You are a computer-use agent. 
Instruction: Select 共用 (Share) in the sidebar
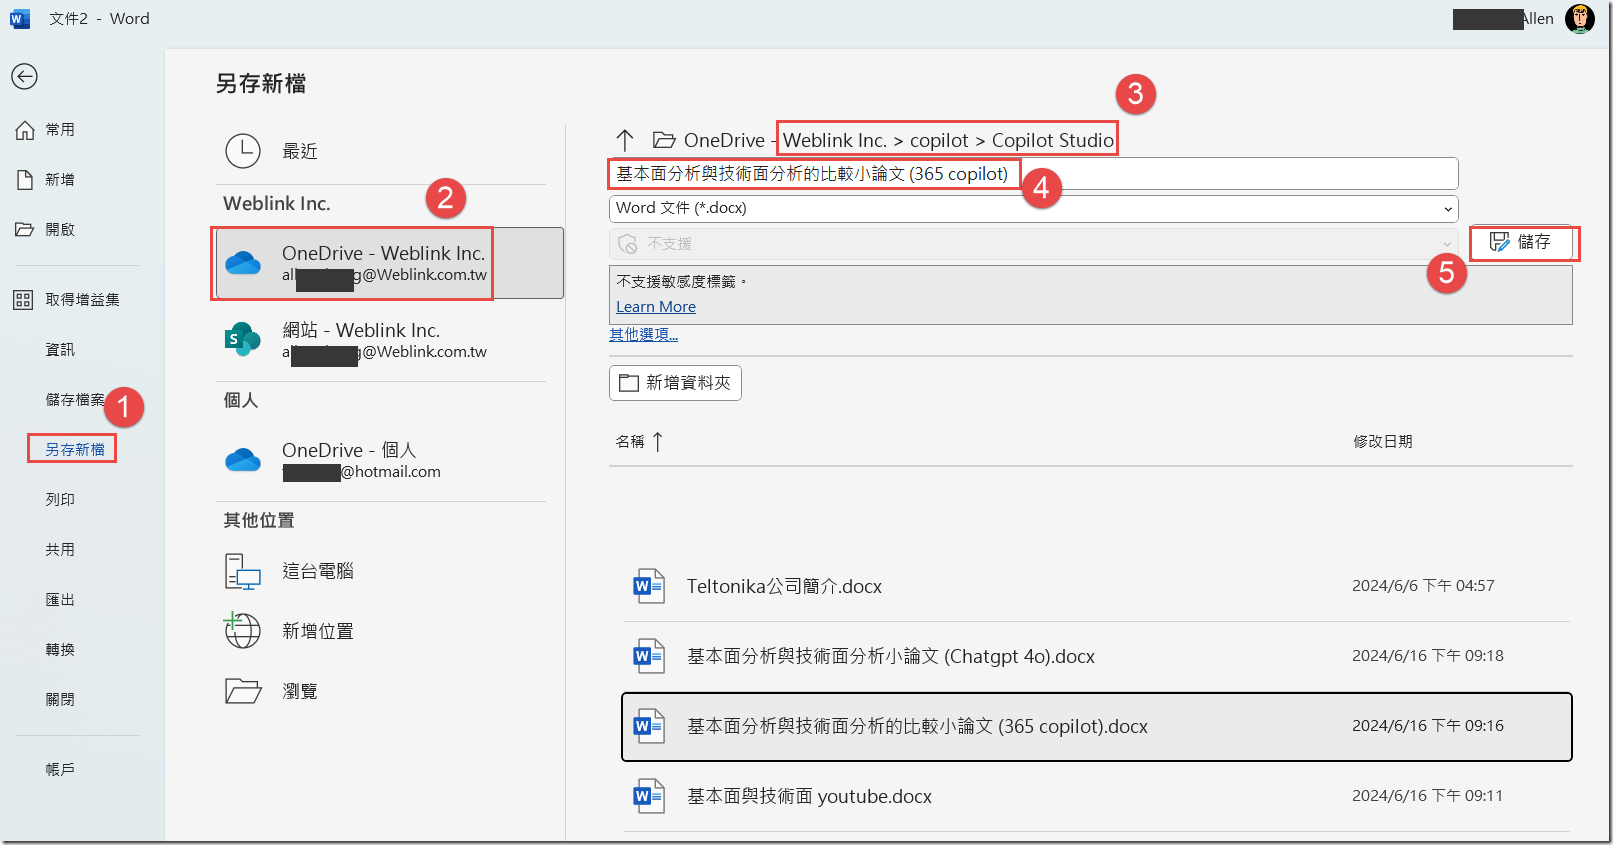[60, 550]
